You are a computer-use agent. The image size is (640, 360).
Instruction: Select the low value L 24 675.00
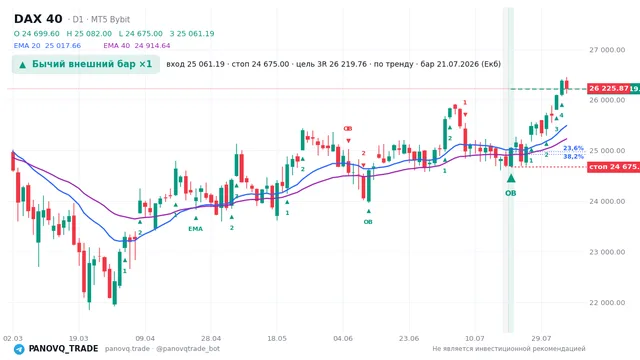click(x=141, y=34)
